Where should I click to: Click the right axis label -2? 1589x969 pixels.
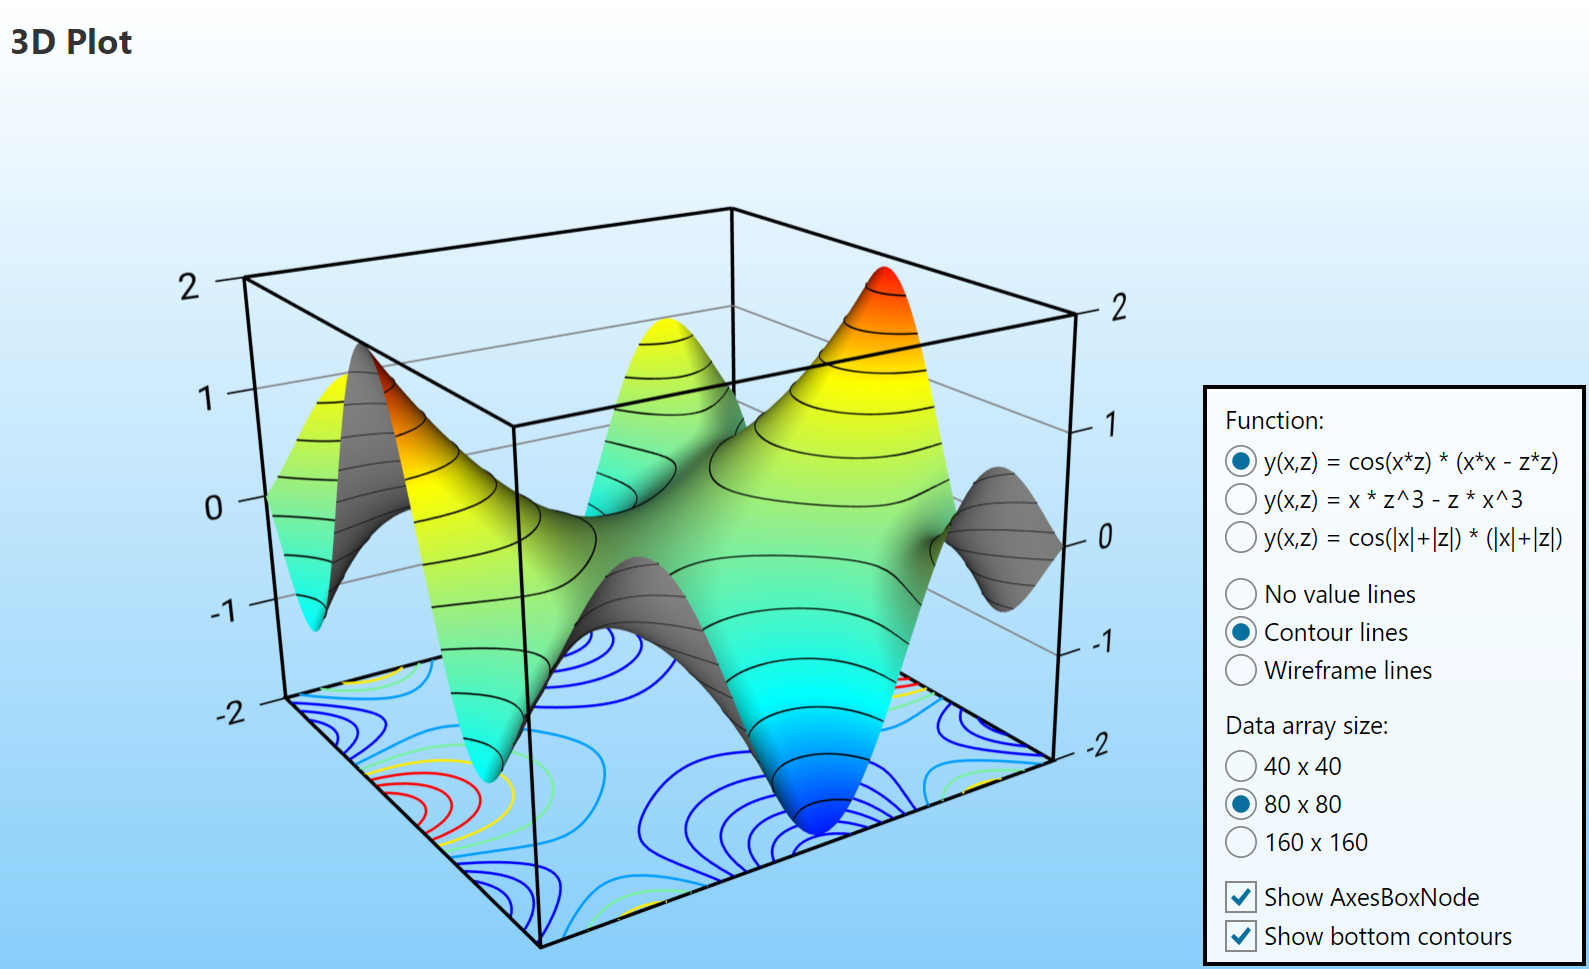(1097, 745)
